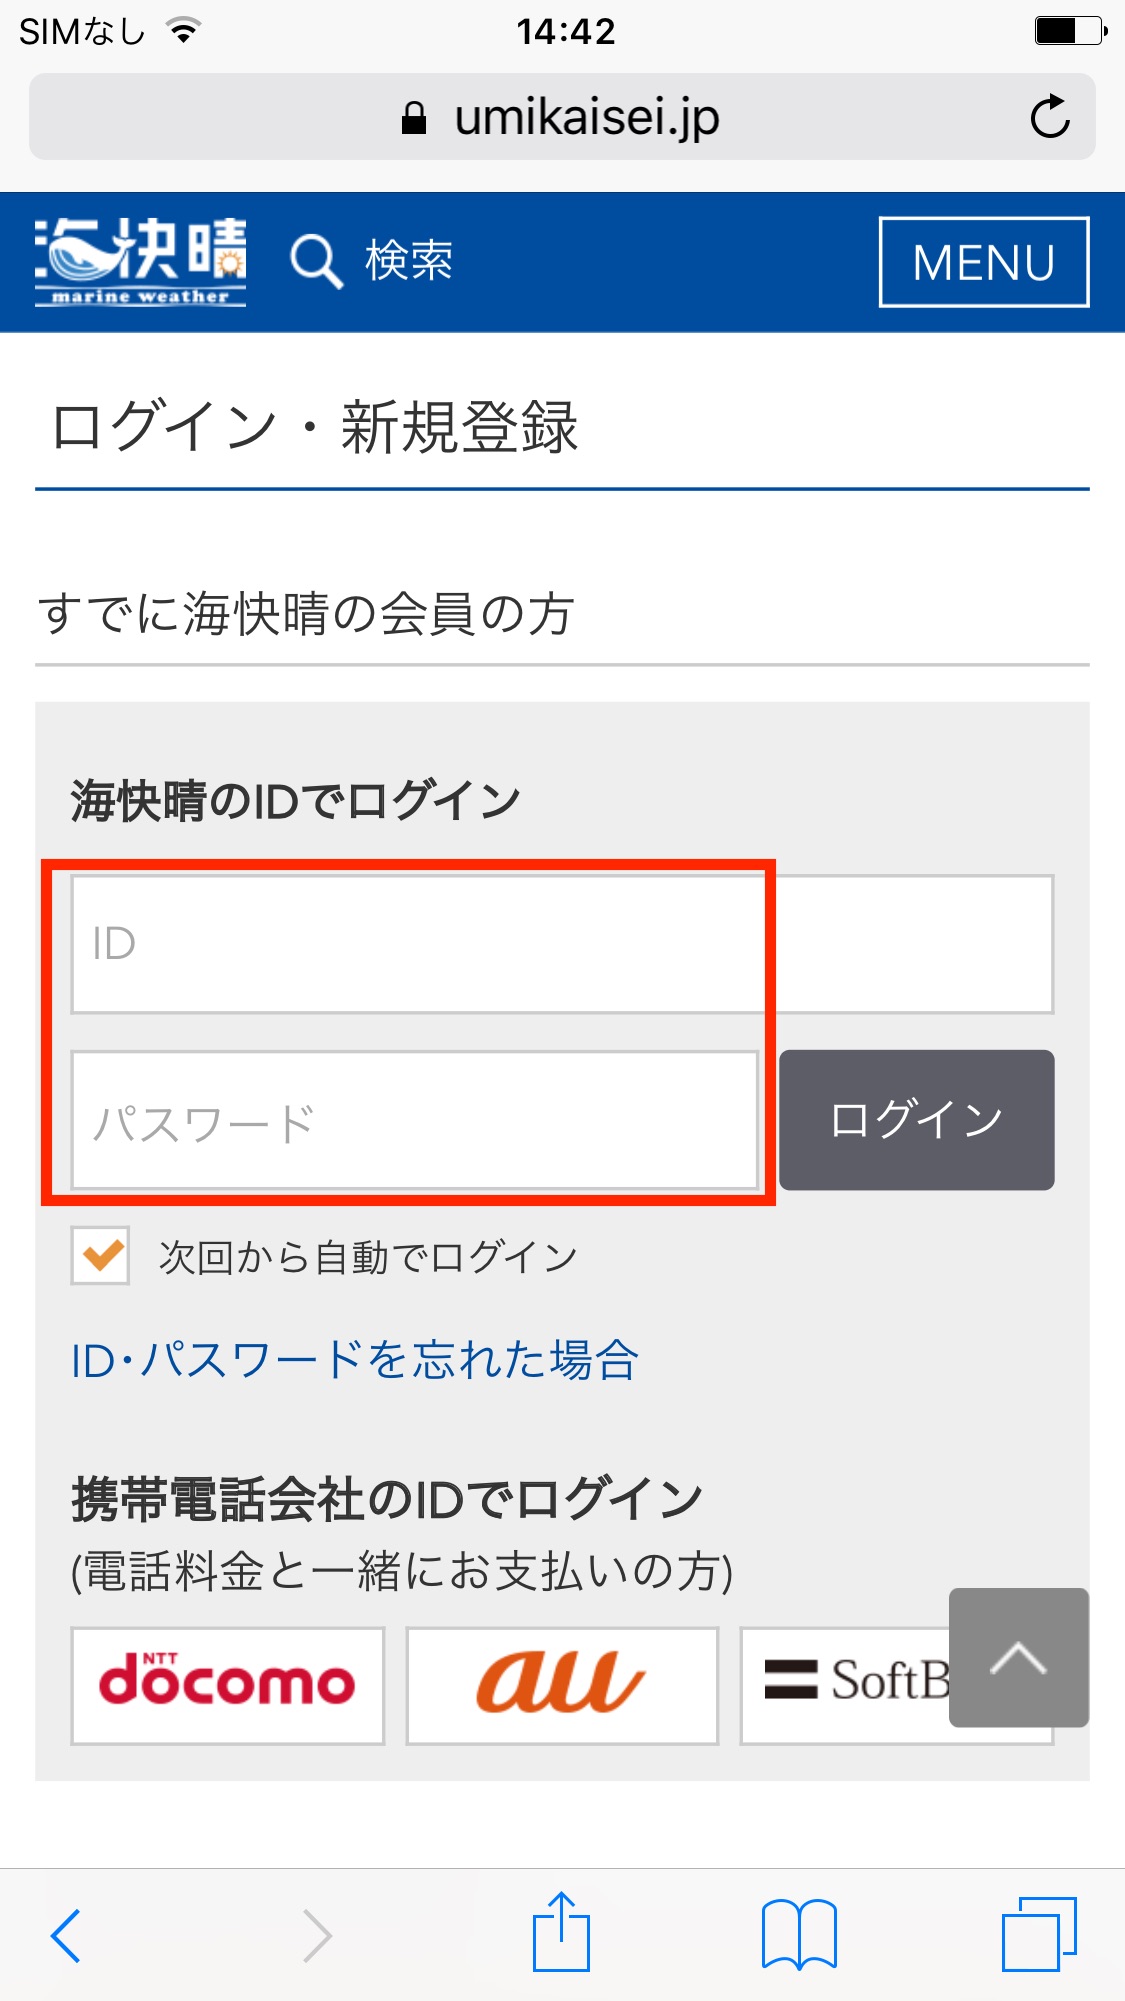This screenshot has height=2001, width=1125.
Task: Click the 海快晴 marine weather logo
Action: [x=140, y=261]
